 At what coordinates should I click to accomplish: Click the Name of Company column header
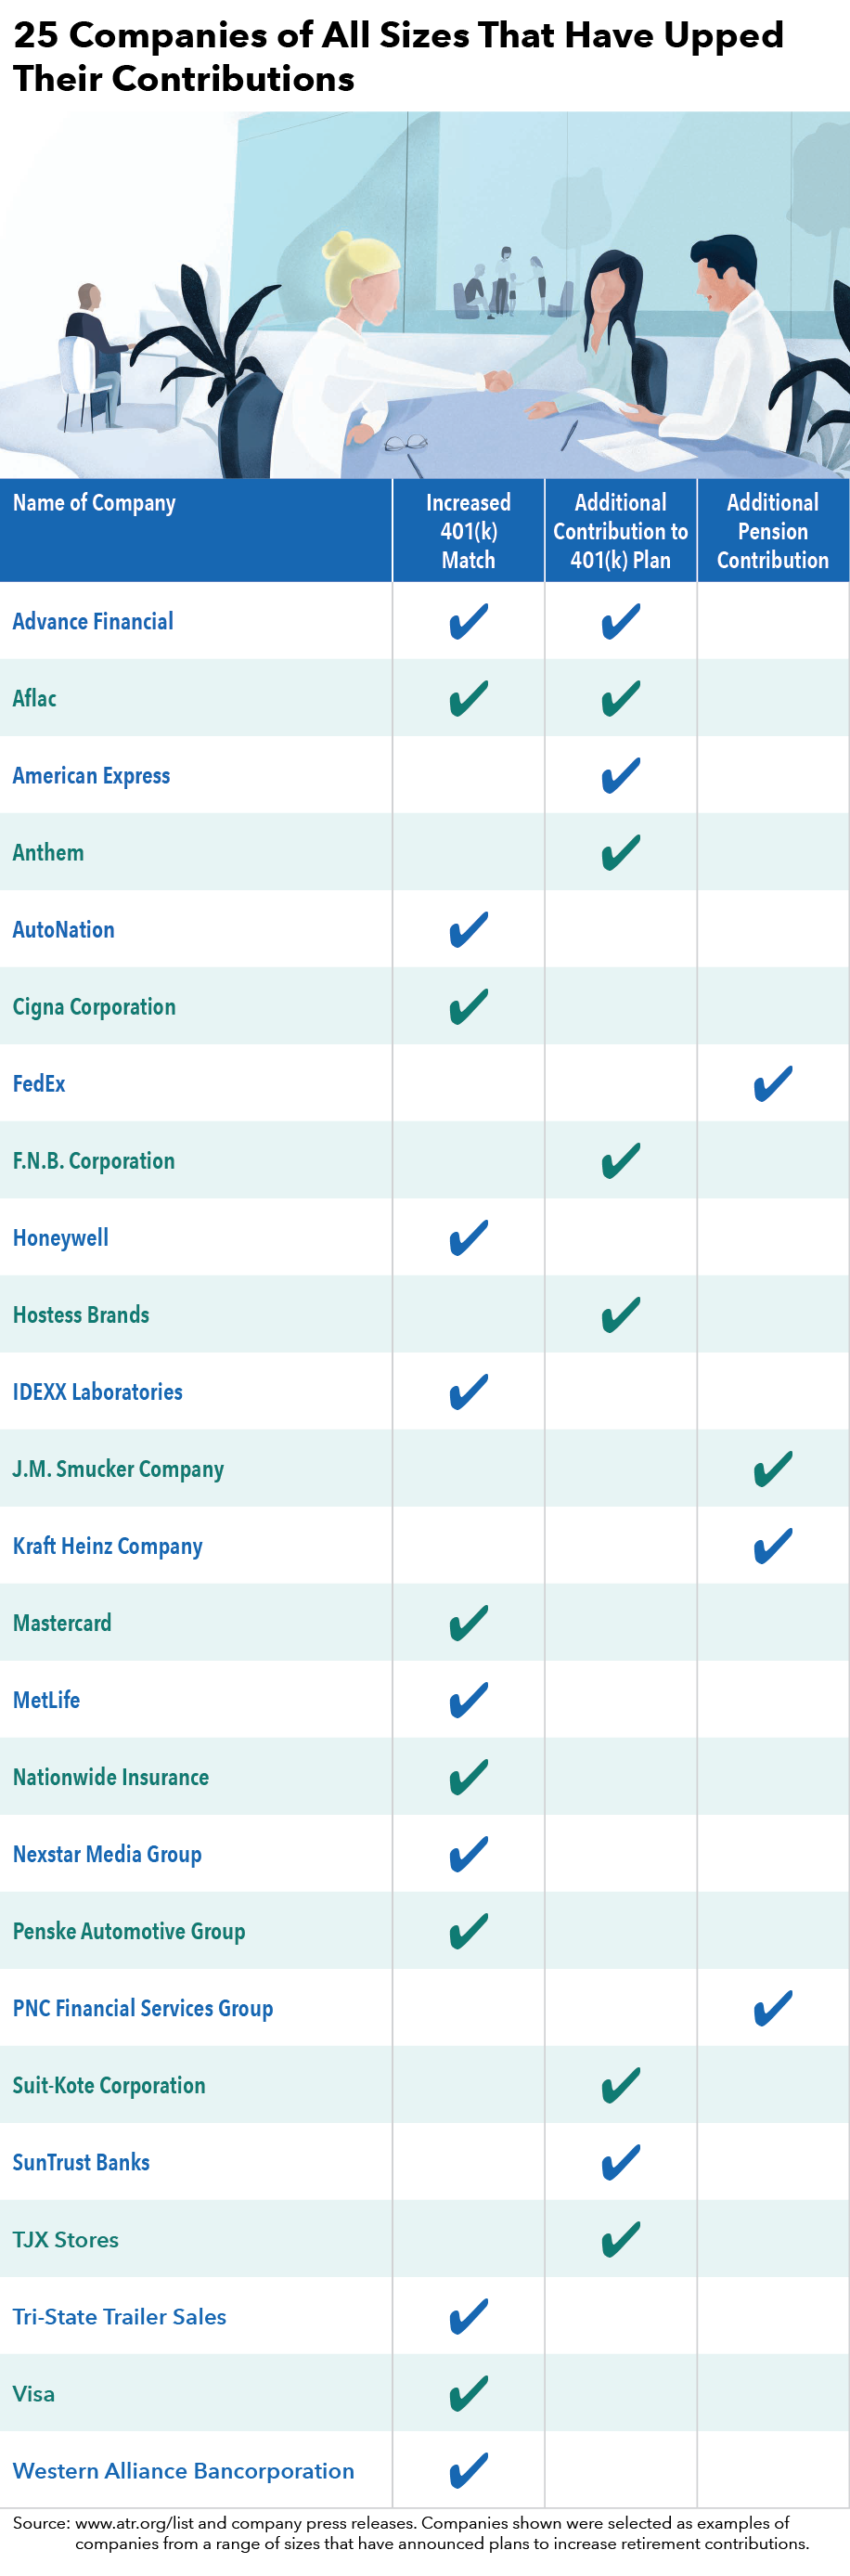94,503
